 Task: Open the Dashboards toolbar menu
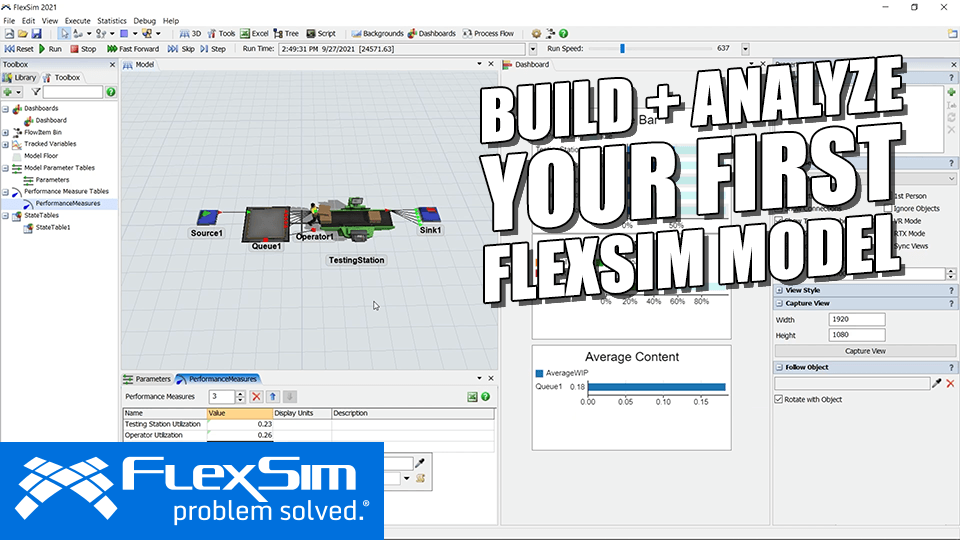coord(432,34)
